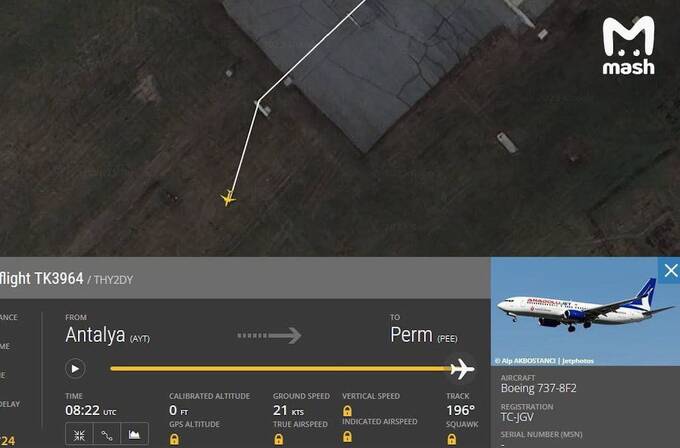Click the Indicated Airspeed lock icon
680x448 pixels.
tap(347, 436)
